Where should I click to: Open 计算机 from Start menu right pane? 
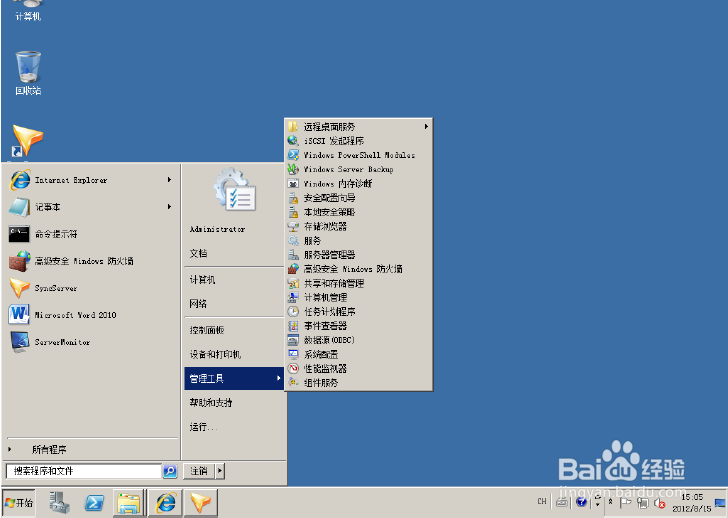(202, 280)
